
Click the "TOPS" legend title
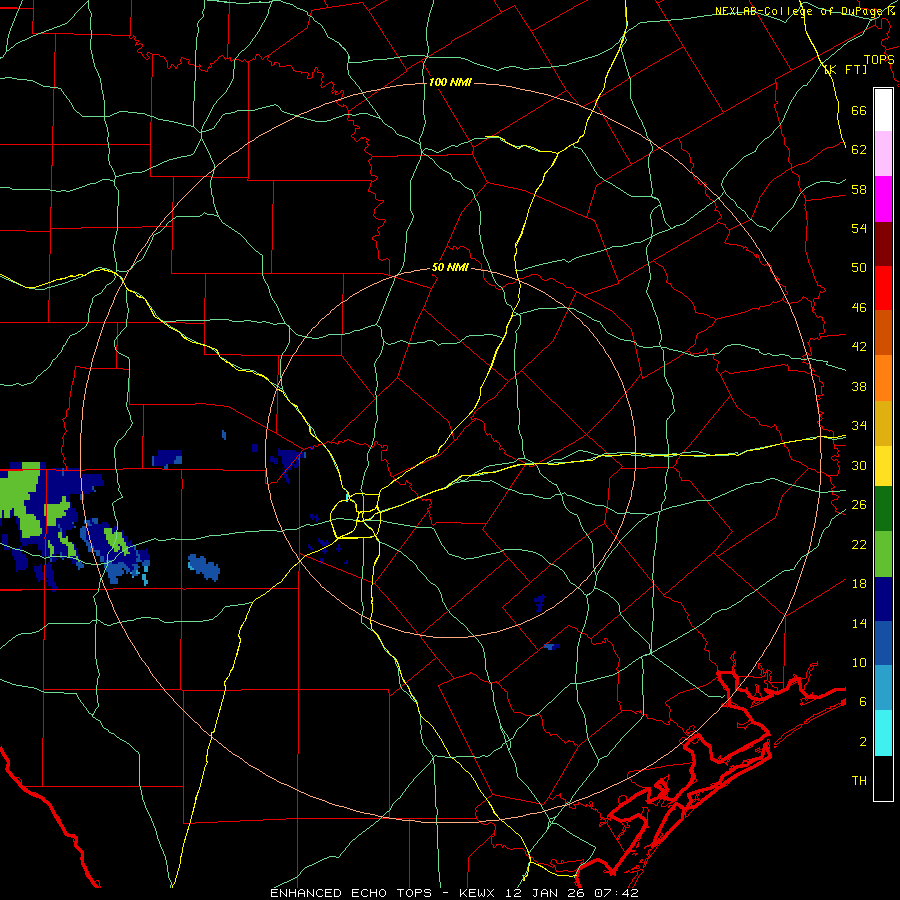coord(879,59)
